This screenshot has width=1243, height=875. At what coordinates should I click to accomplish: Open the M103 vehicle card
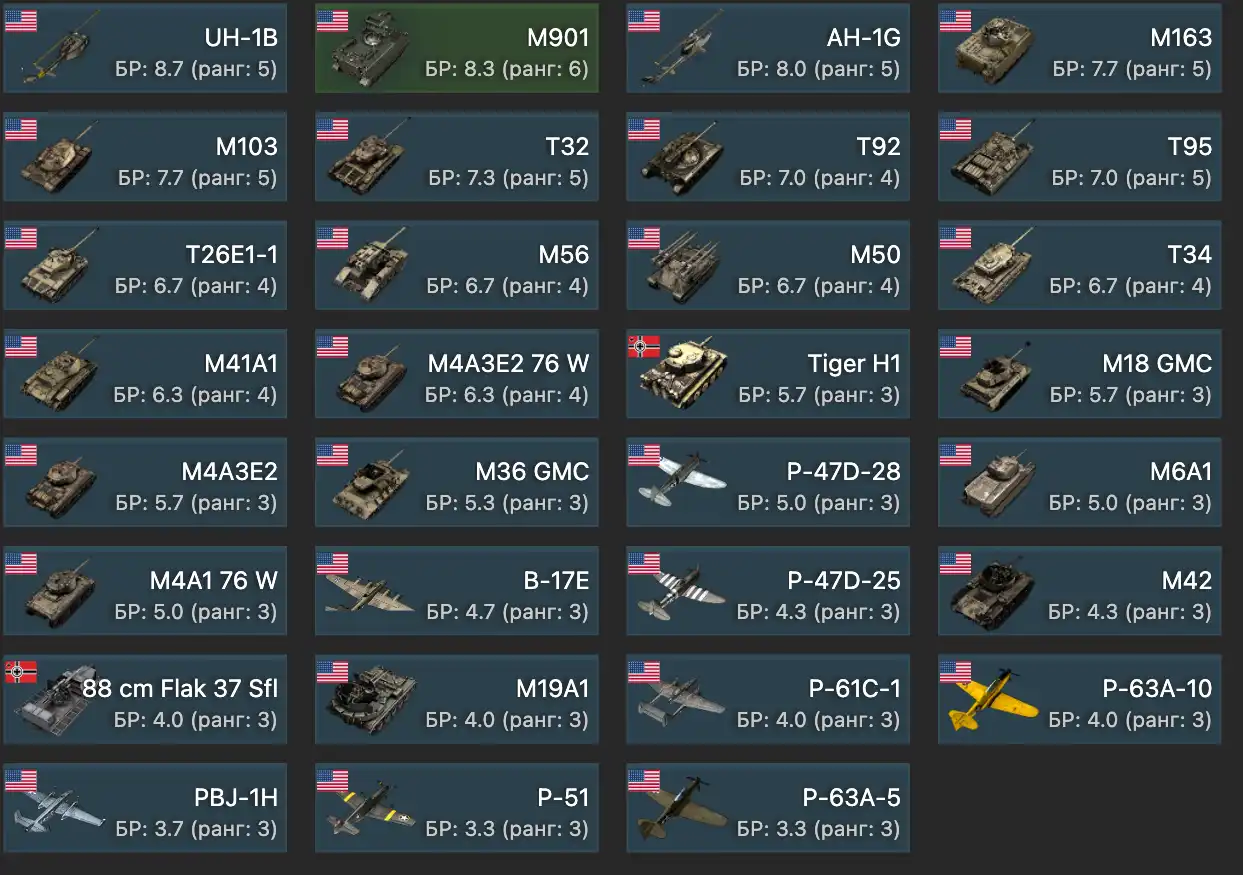[145, 156]
